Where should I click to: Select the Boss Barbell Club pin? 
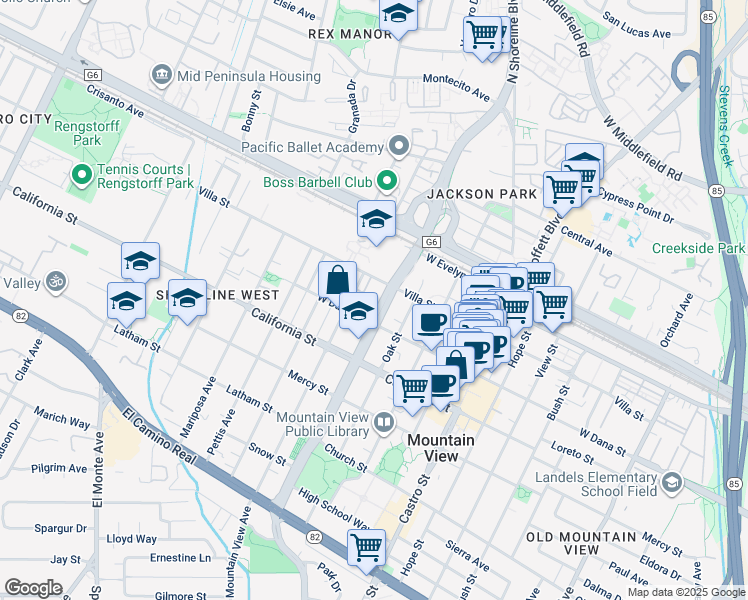coord(386,182)
